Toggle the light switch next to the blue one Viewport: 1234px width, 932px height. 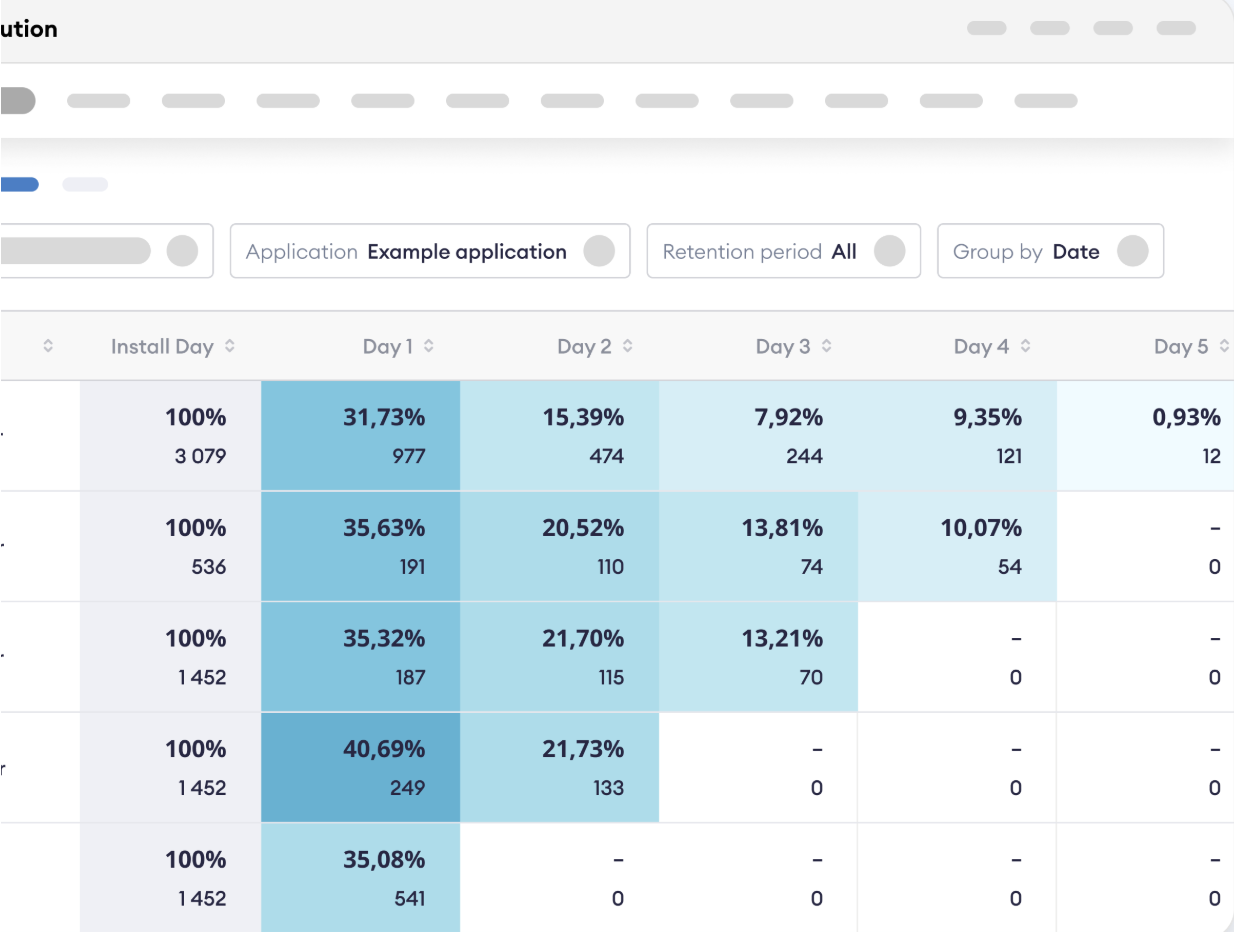pyautogui.click(x=85, y=185)
